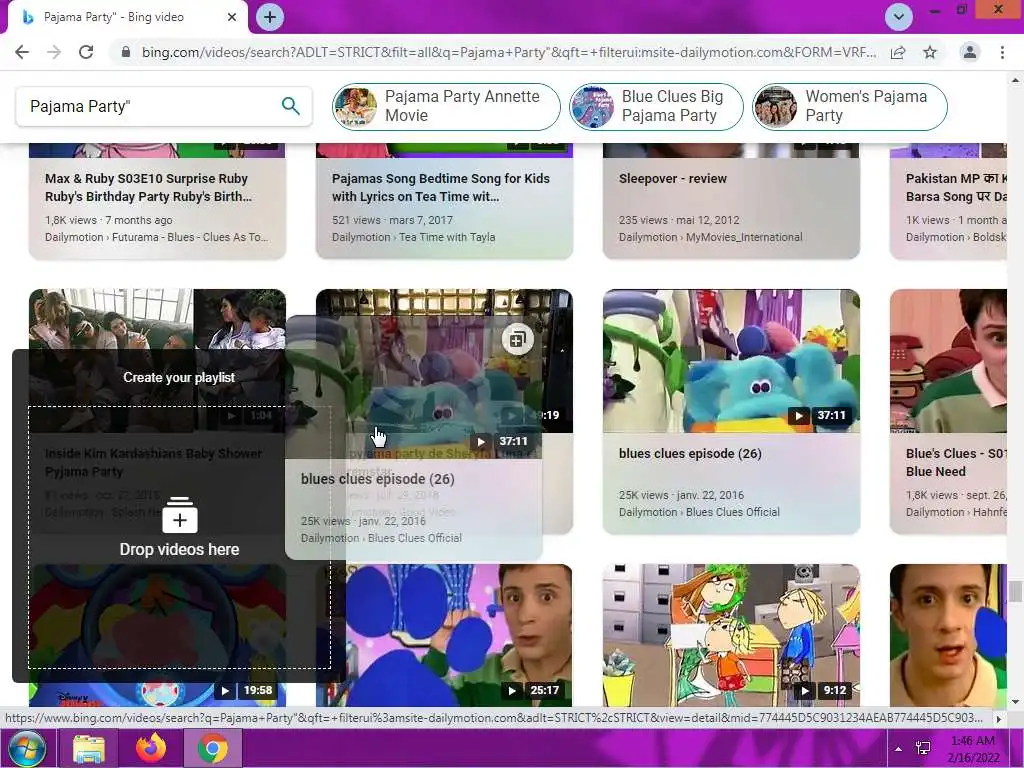This screenshot has height=768, width=1024.
Task: Expand the tab search dropdown
Action: pyautogui.click(x=899, y=17)
